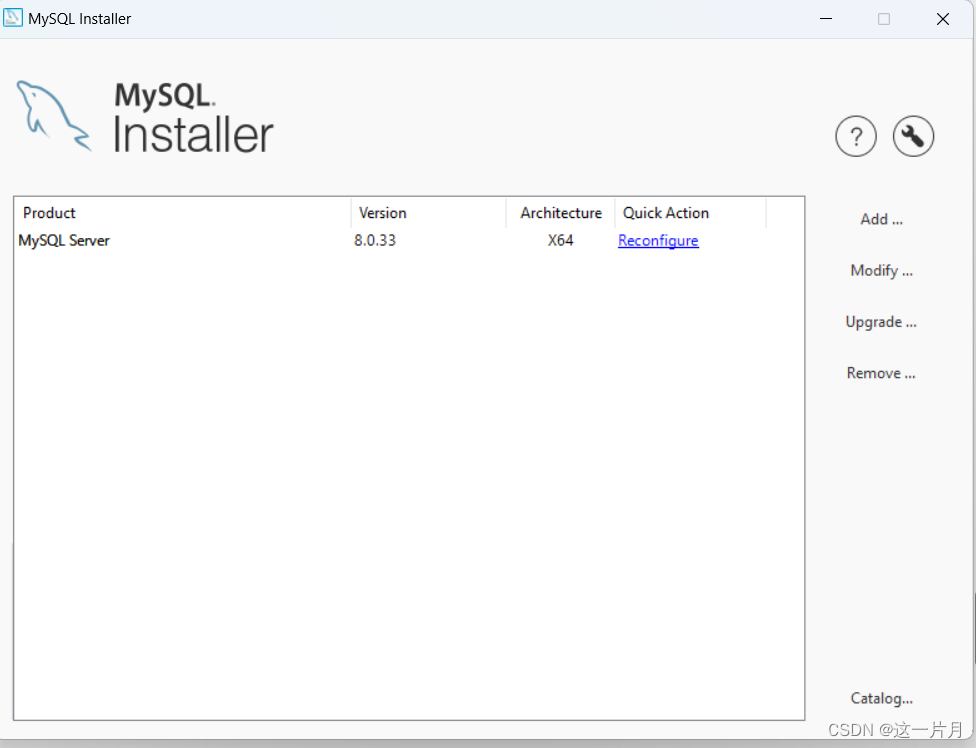This screenshot has height=748, width=976.
Task: Click the 8.0.33 version cell
Action: click(375, 241)
